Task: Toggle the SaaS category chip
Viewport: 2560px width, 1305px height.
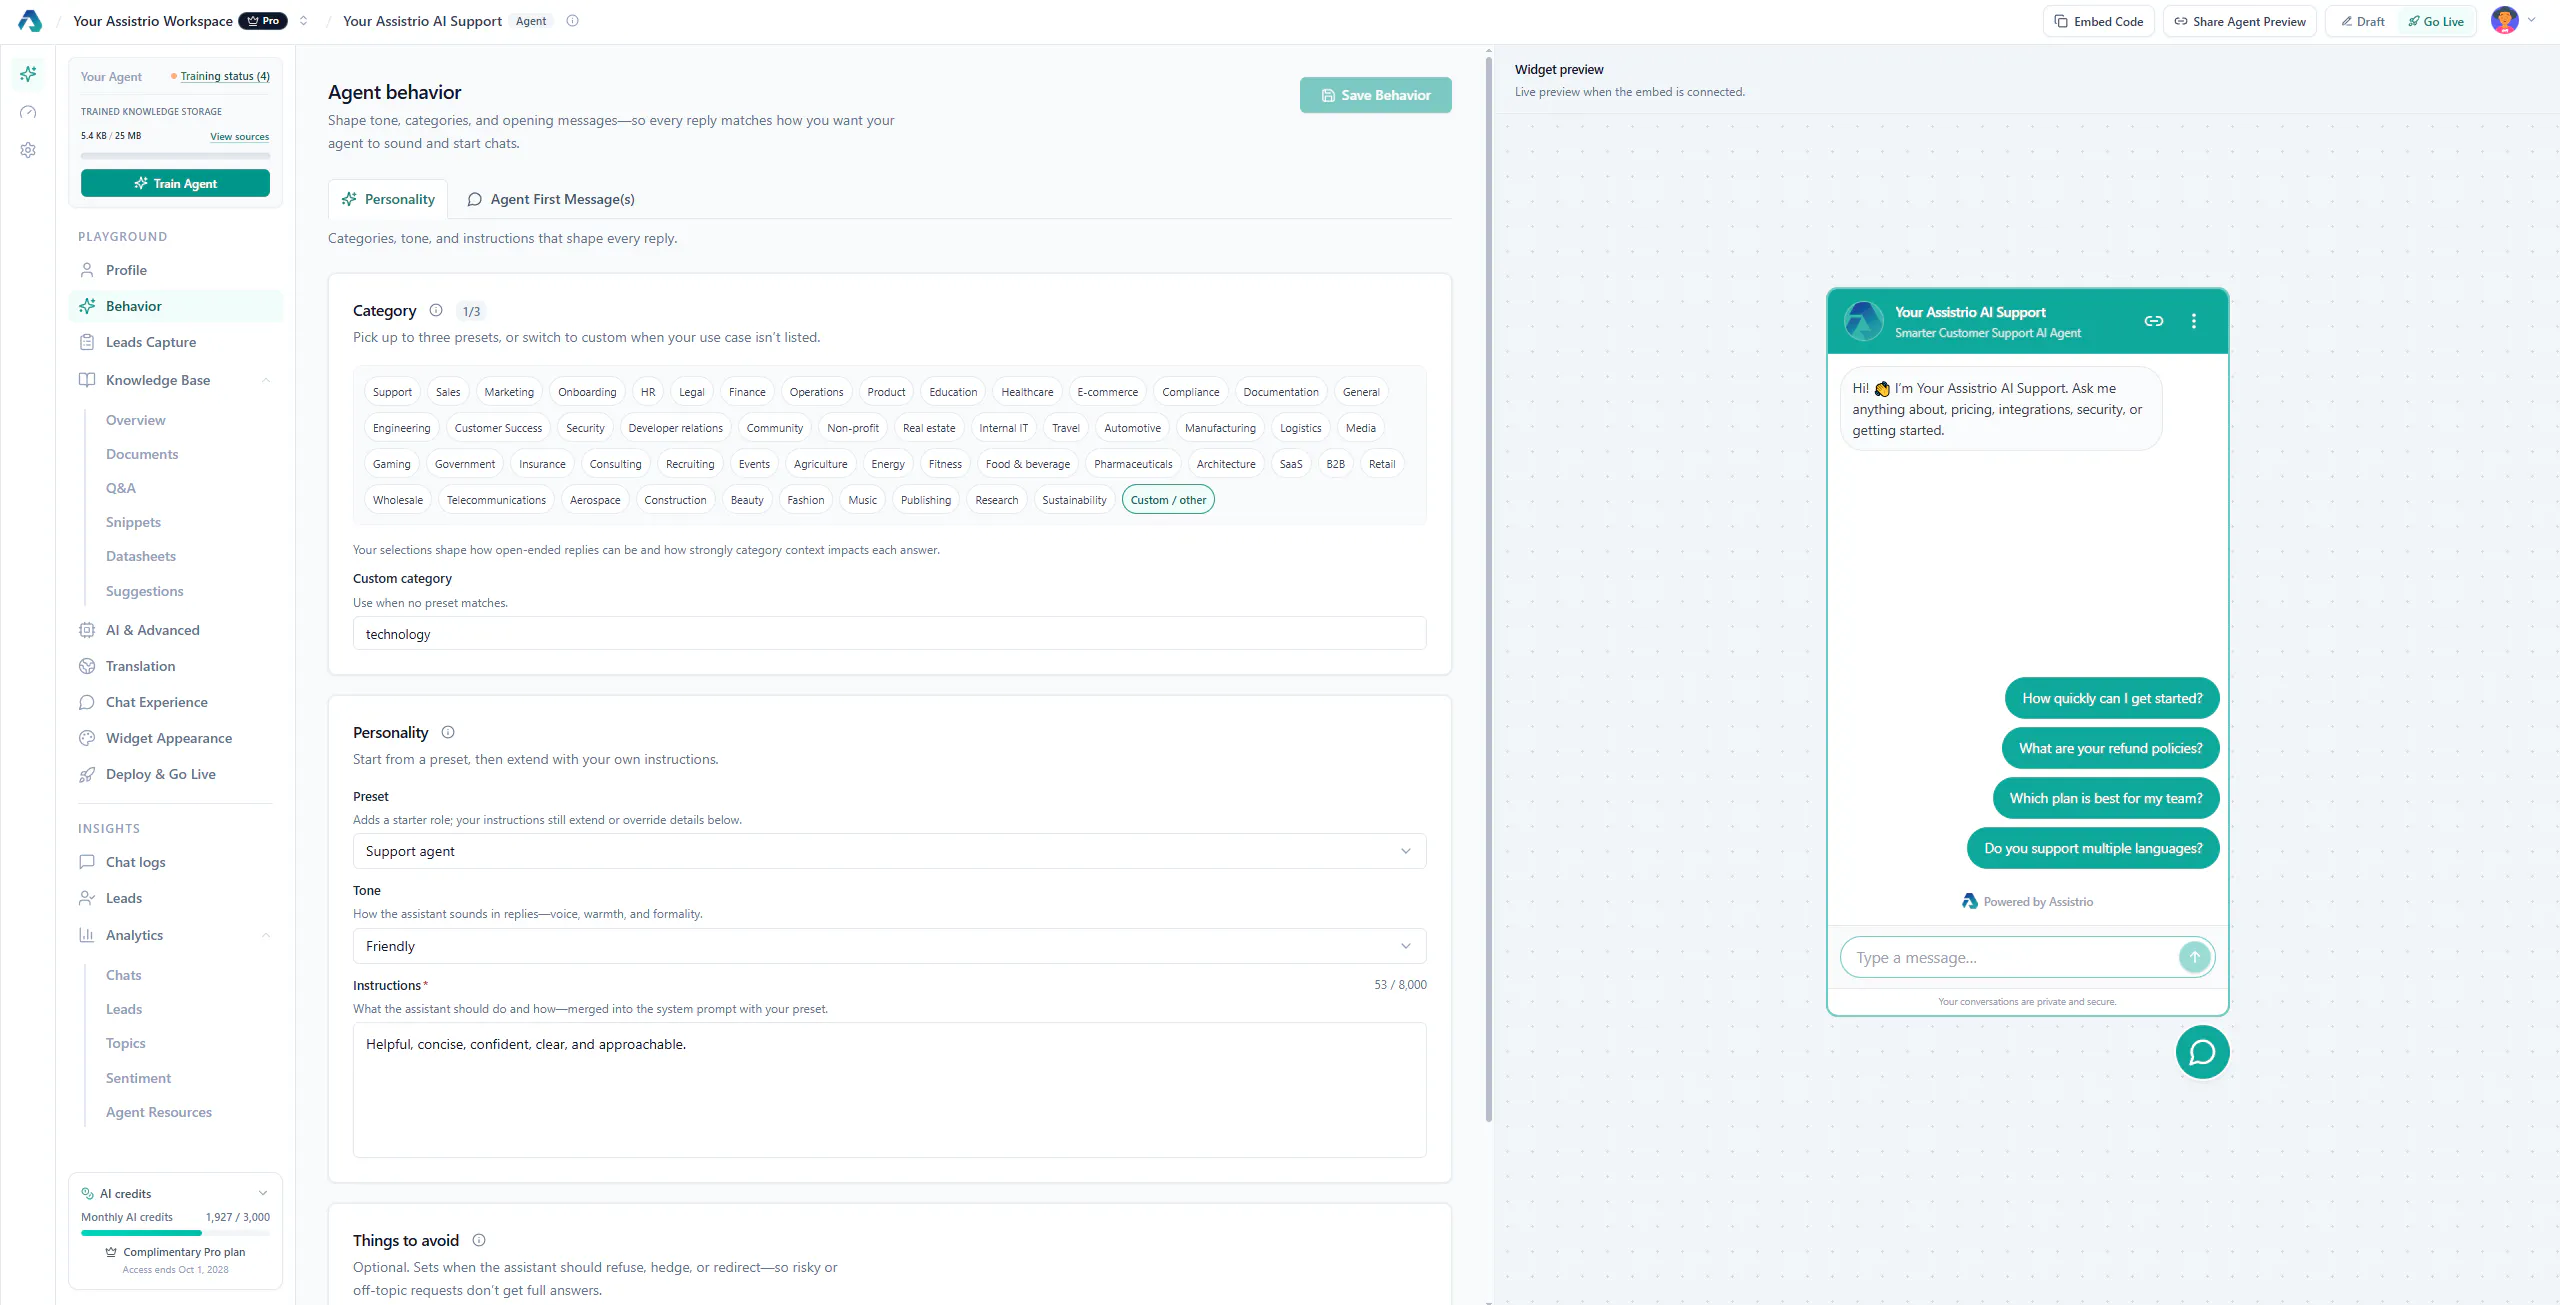Action: (x=1291, y=464)
